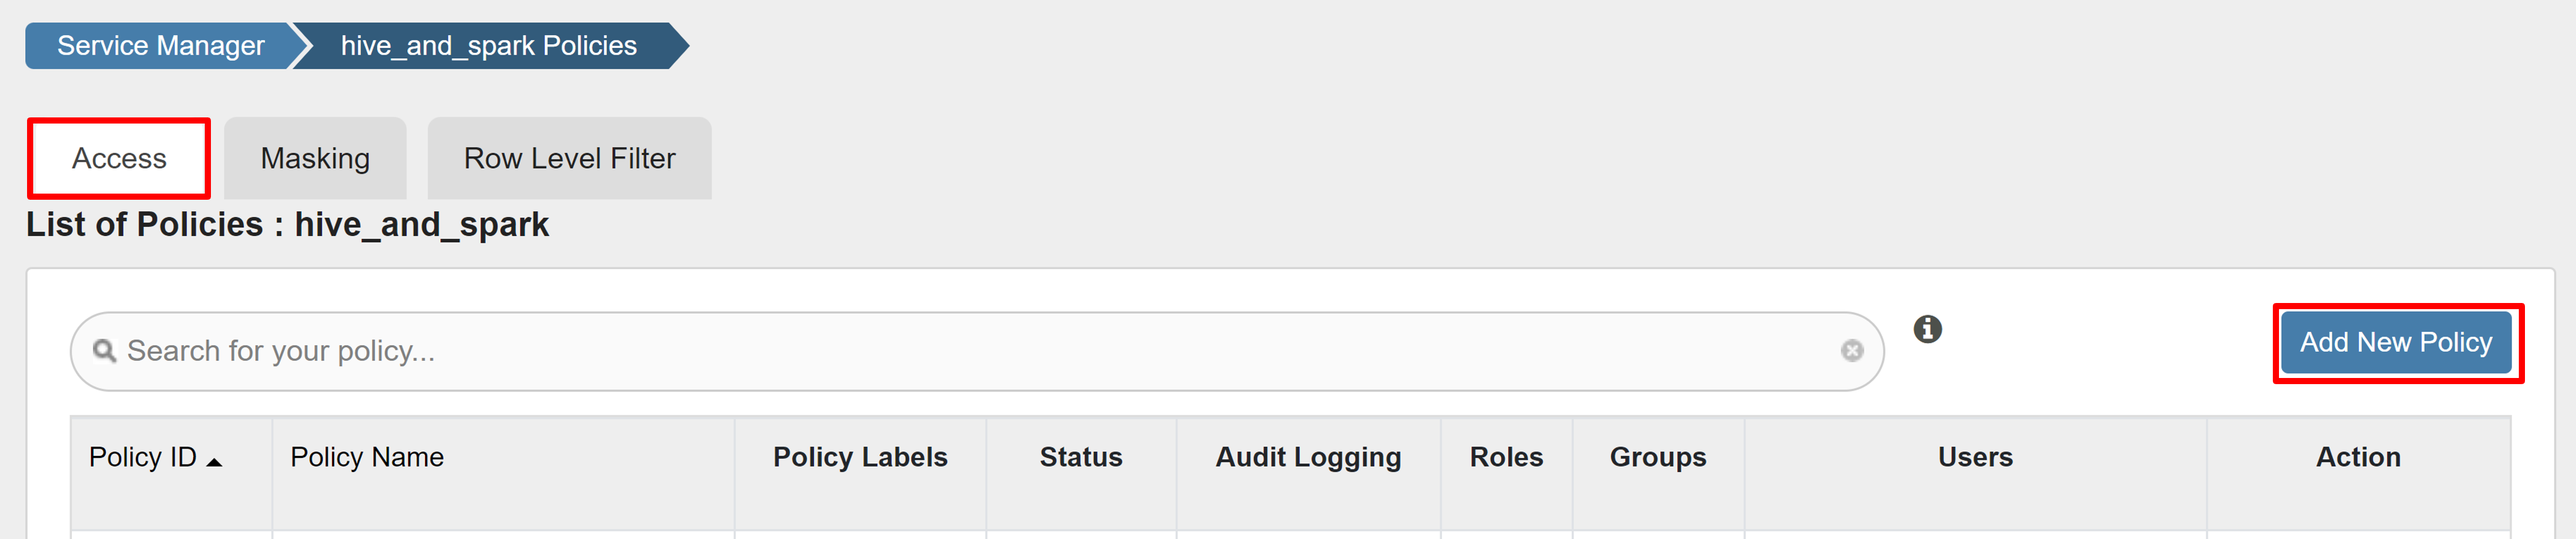Click the Service Manager breadcrumb
2576x539 pixels.
[x=160, y=46]
